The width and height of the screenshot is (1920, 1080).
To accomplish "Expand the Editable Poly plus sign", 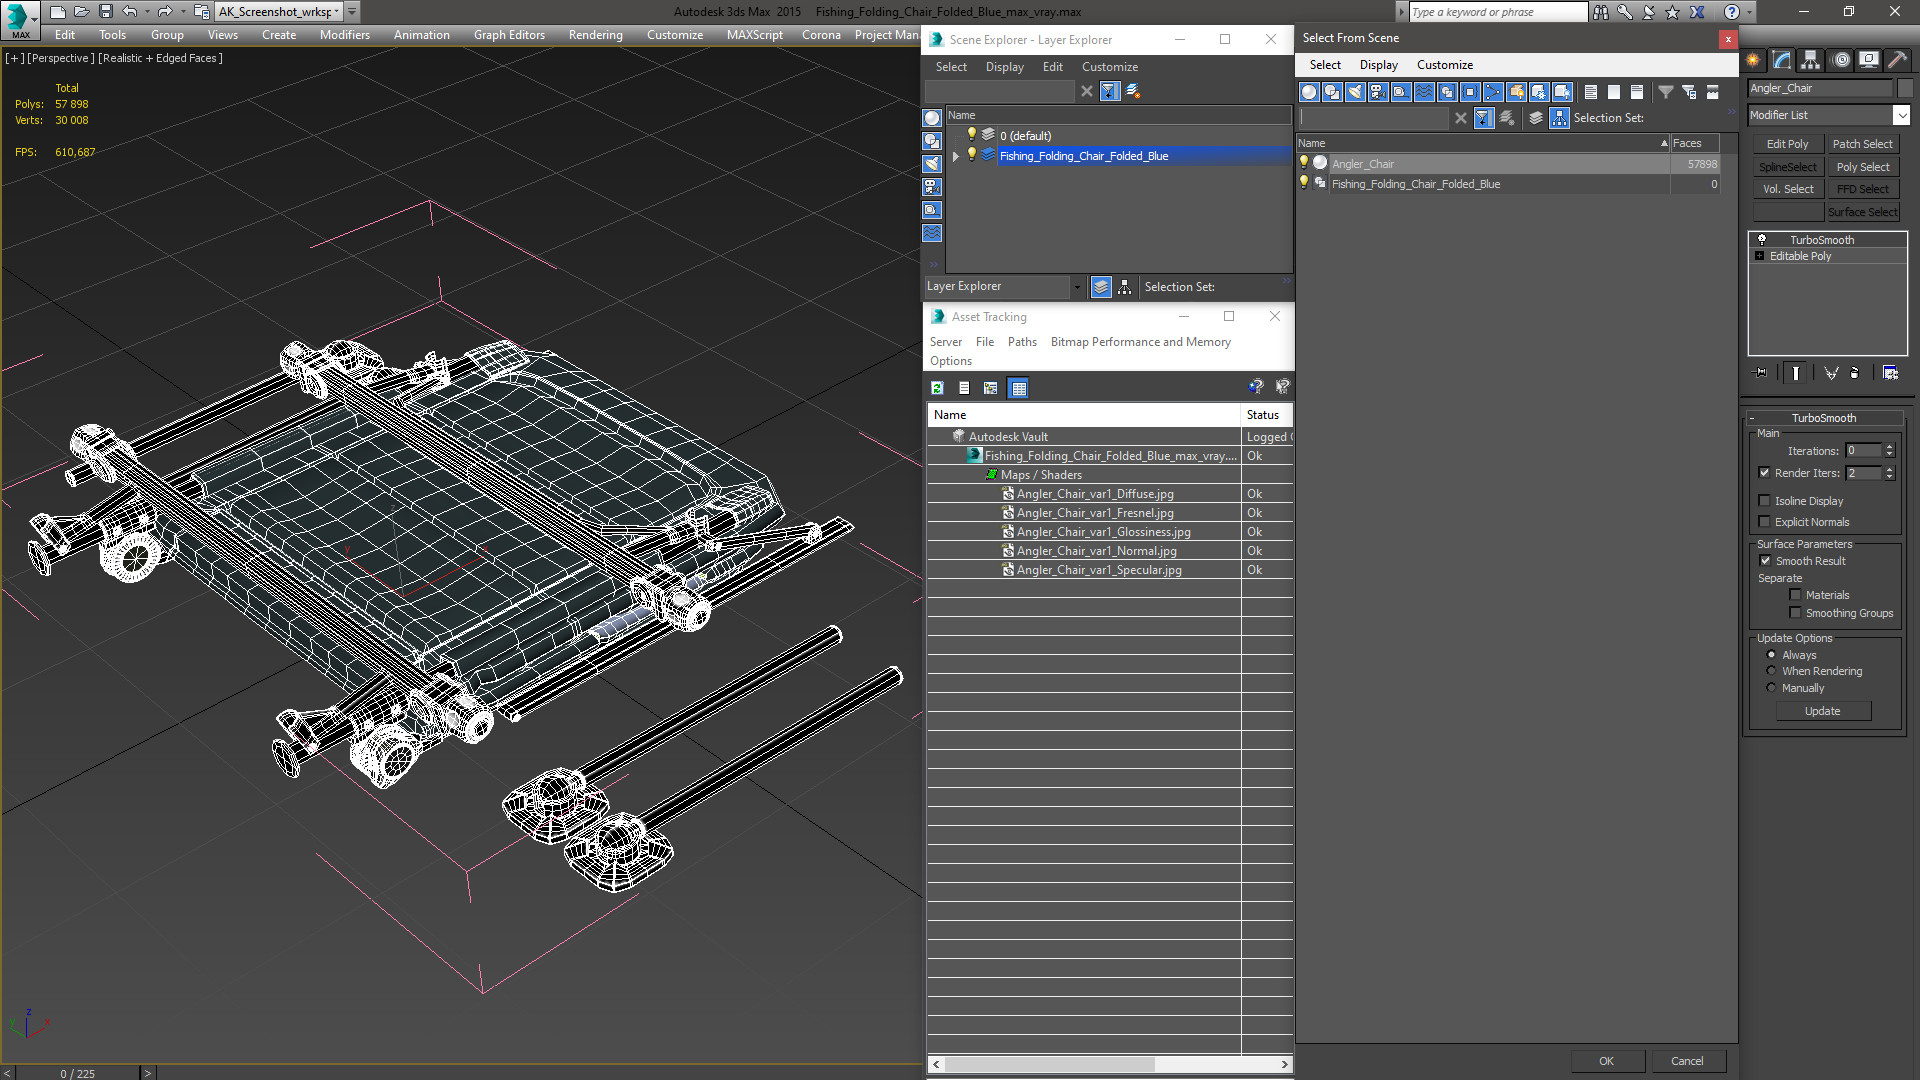I will pyautogui.click(x=1760, y=256).
